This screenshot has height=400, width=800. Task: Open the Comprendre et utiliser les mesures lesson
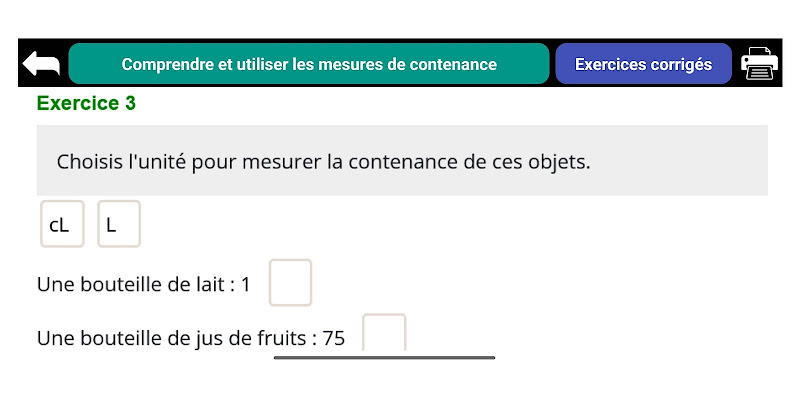pos(309,64)
